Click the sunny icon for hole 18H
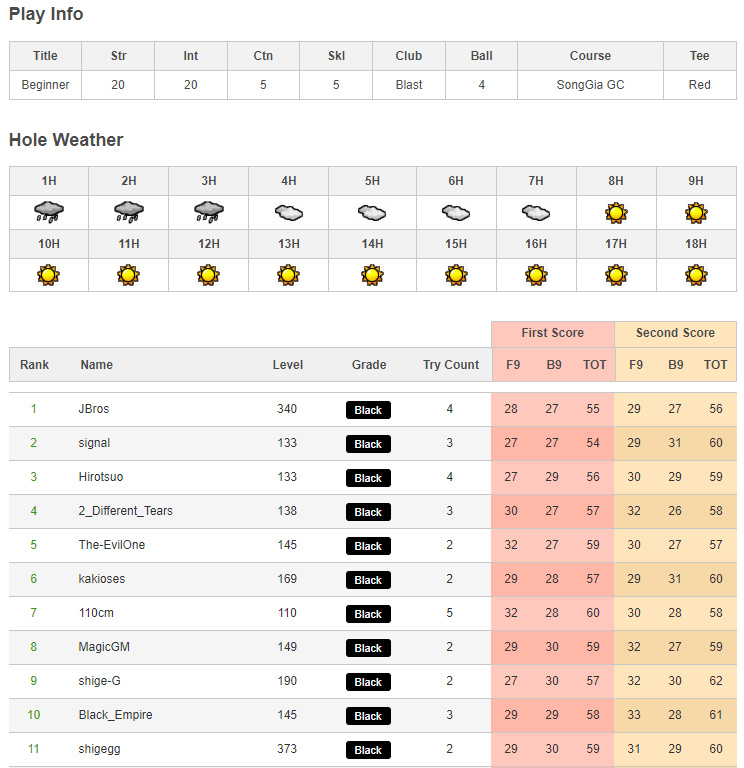The width and height of the screenshot is (744, 768). pos(696,274)
